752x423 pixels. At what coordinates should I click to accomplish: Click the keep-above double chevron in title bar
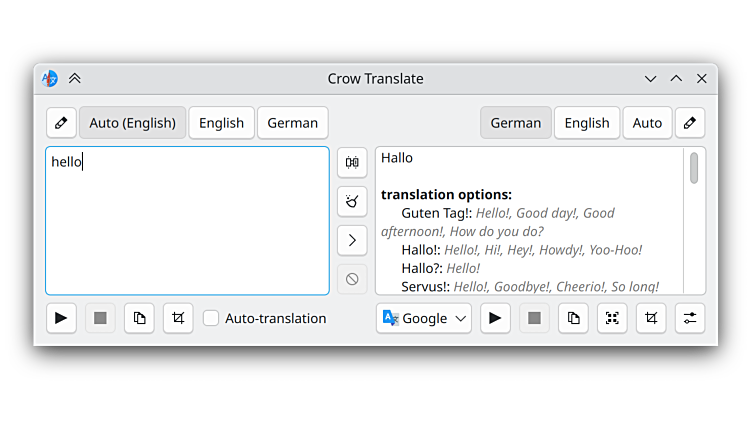[75, 79]
